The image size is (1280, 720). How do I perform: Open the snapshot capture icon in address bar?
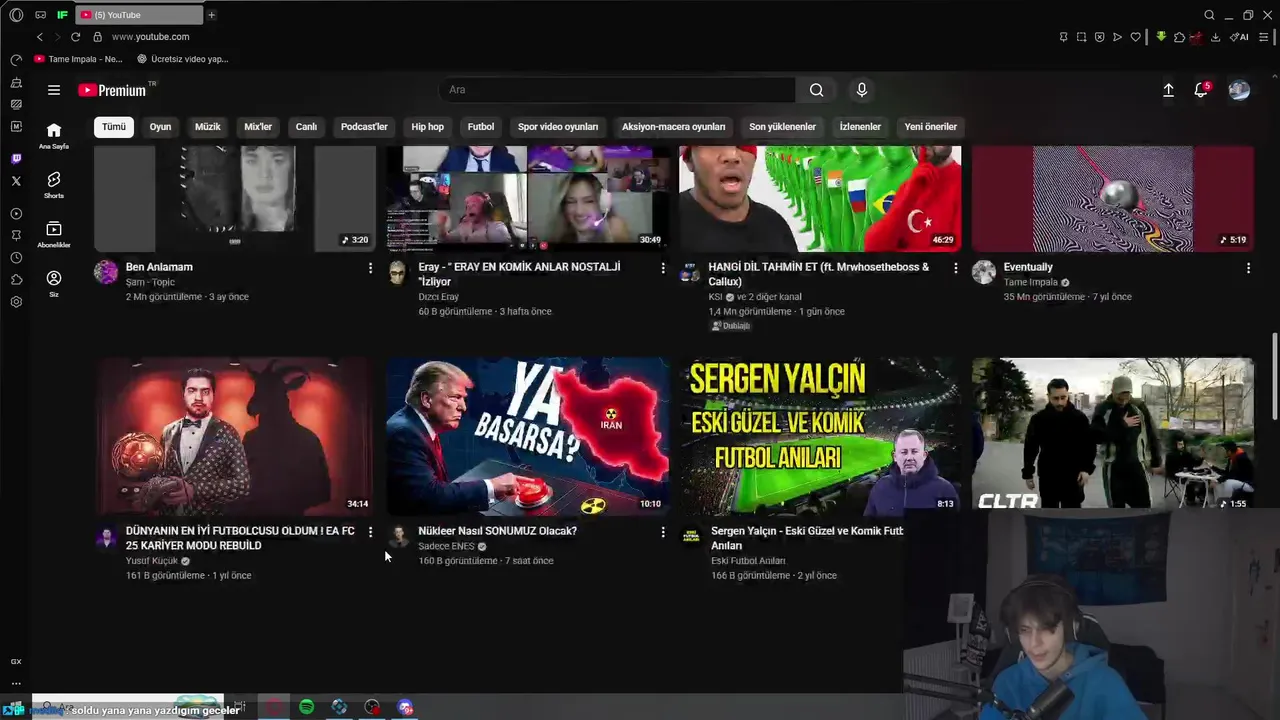coord(1081,37)
